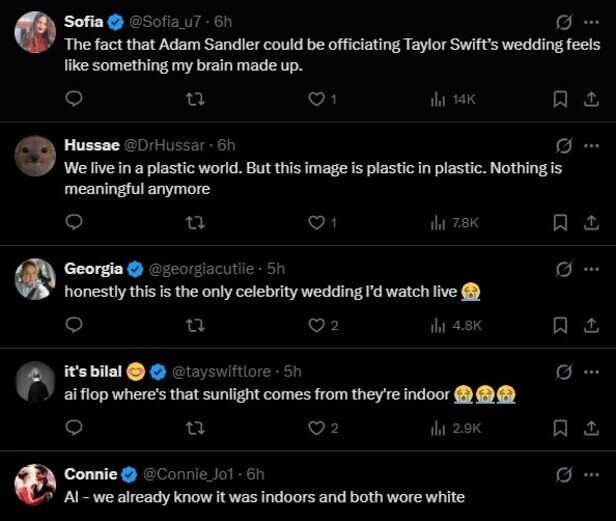Like it's bilal's ai flop tweet

click(323, 428)
